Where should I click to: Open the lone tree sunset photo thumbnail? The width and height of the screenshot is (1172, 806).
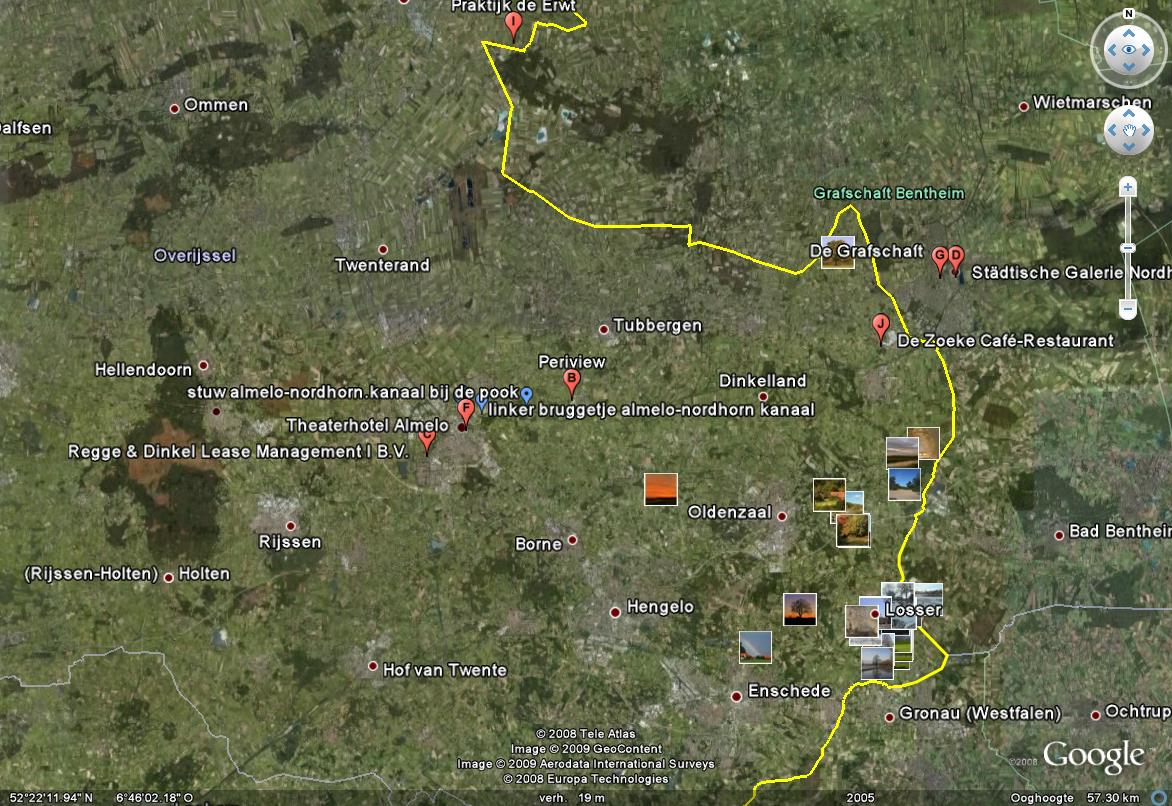coord(799,609)
